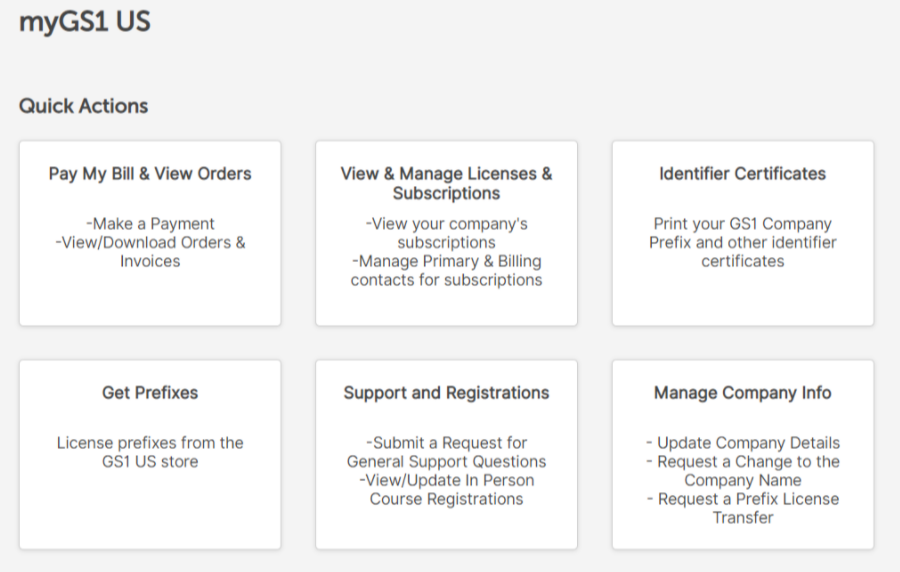Click View your company's subscriptions text
The height and width of the screenshot is (572, 900).
pyautogui.click(x=447, y=233)
